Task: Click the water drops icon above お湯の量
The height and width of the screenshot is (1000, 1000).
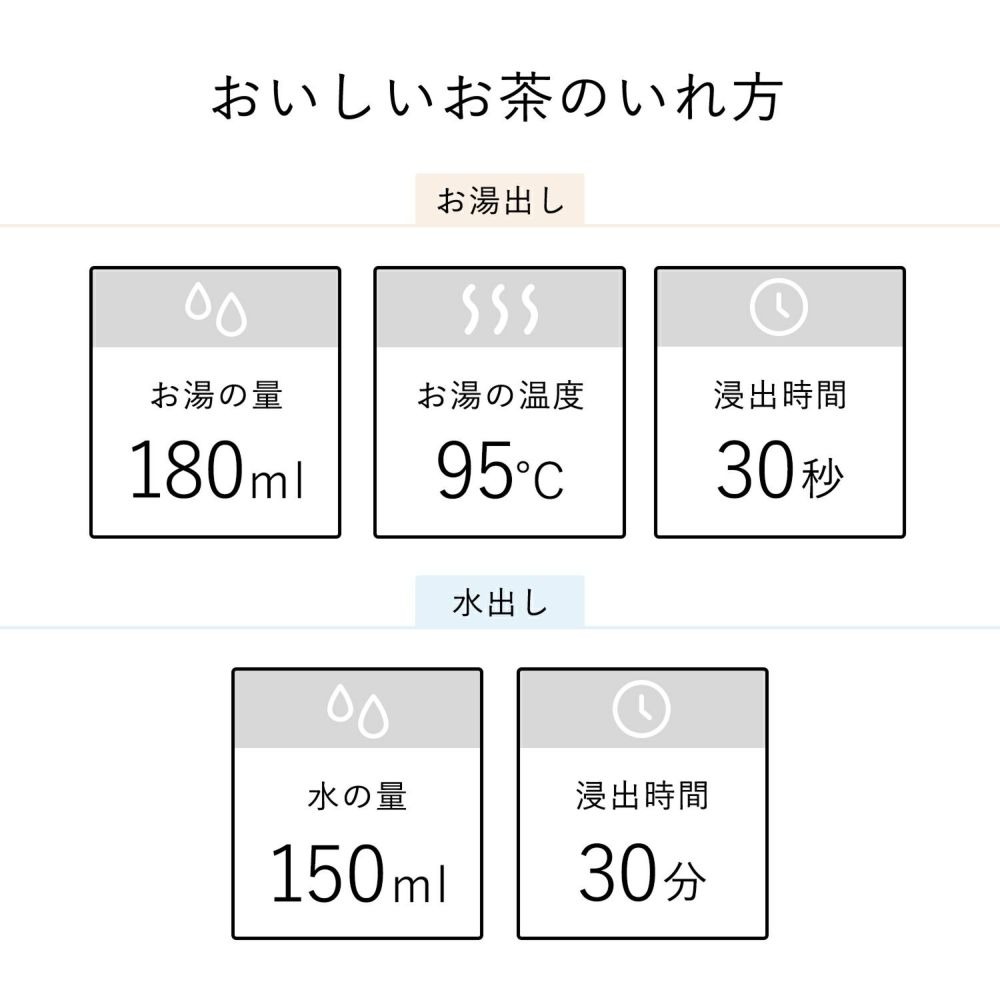Action: click(215, 309)
